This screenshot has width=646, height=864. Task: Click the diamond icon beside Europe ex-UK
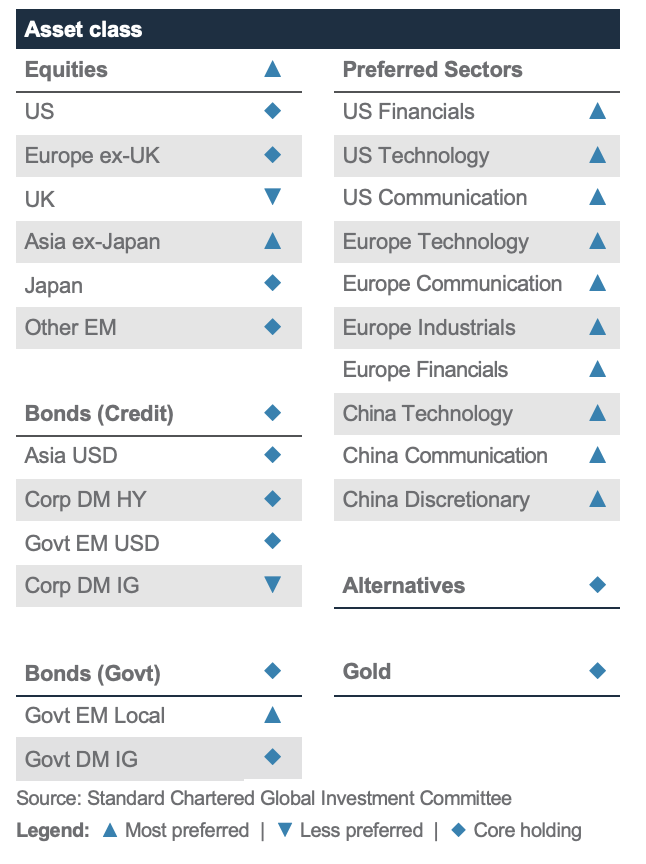[272, 155]
